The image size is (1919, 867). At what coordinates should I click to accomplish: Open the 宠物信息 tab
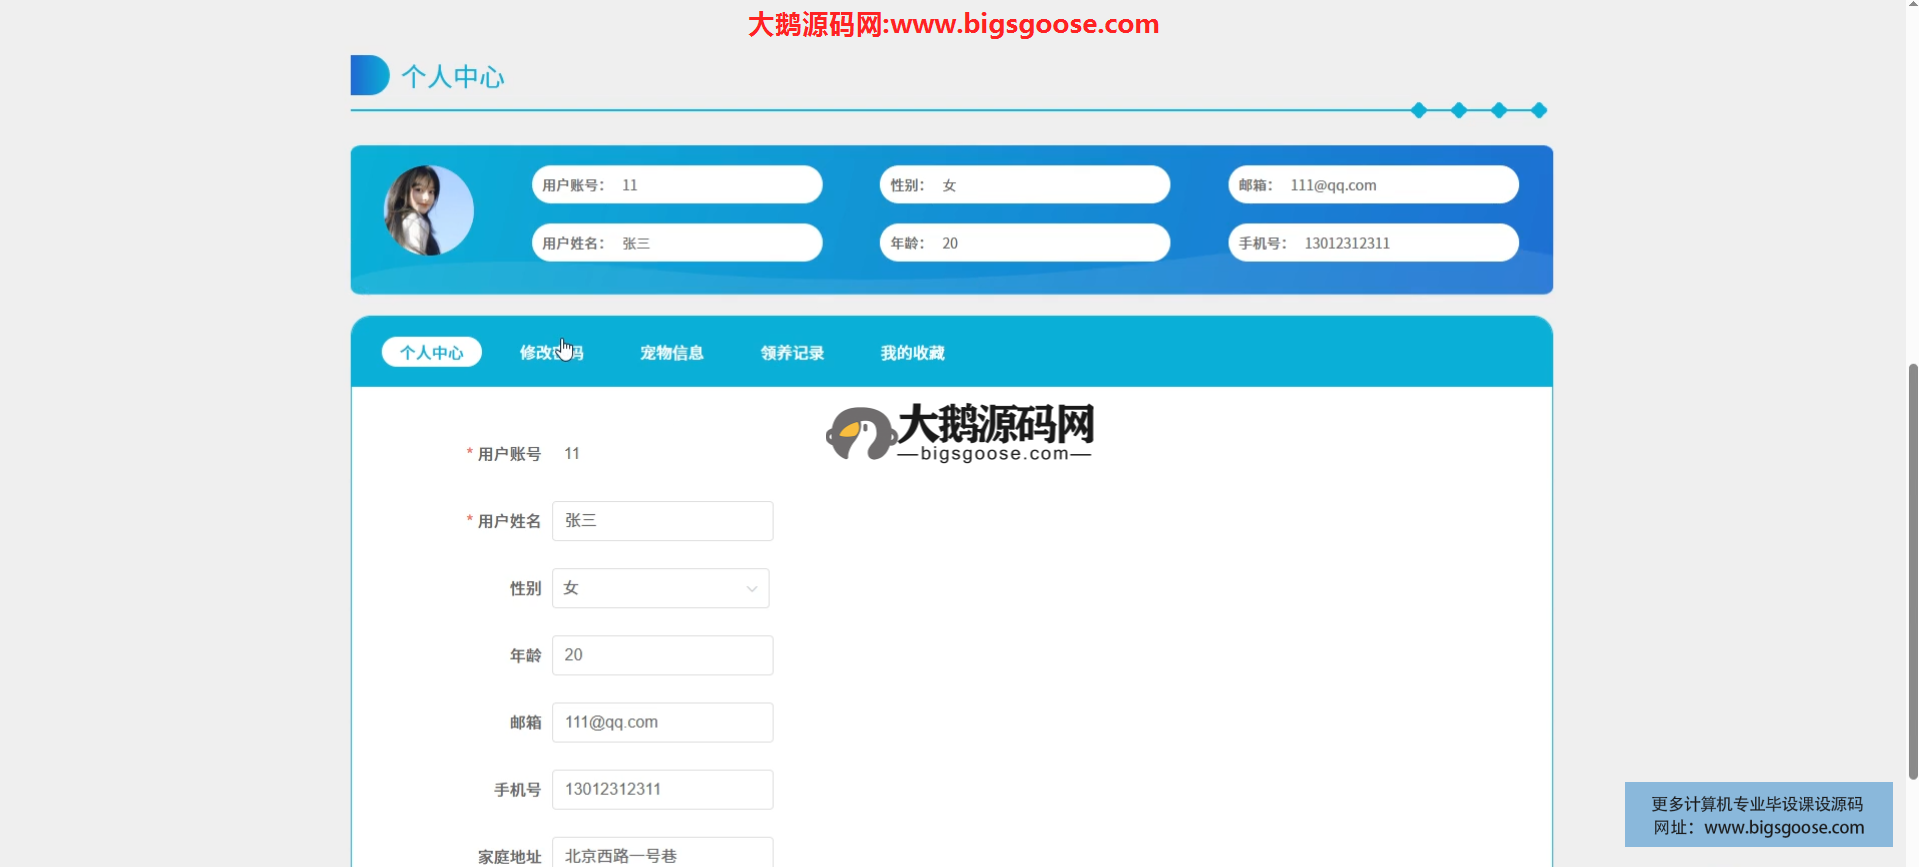[671, 353]
